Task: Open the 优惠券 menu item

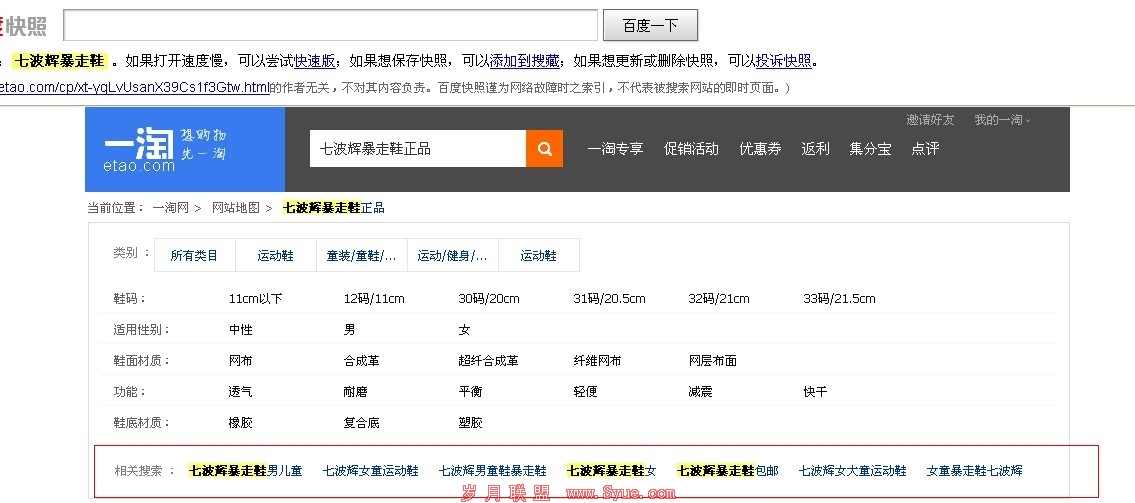Action: pos(760,149)
